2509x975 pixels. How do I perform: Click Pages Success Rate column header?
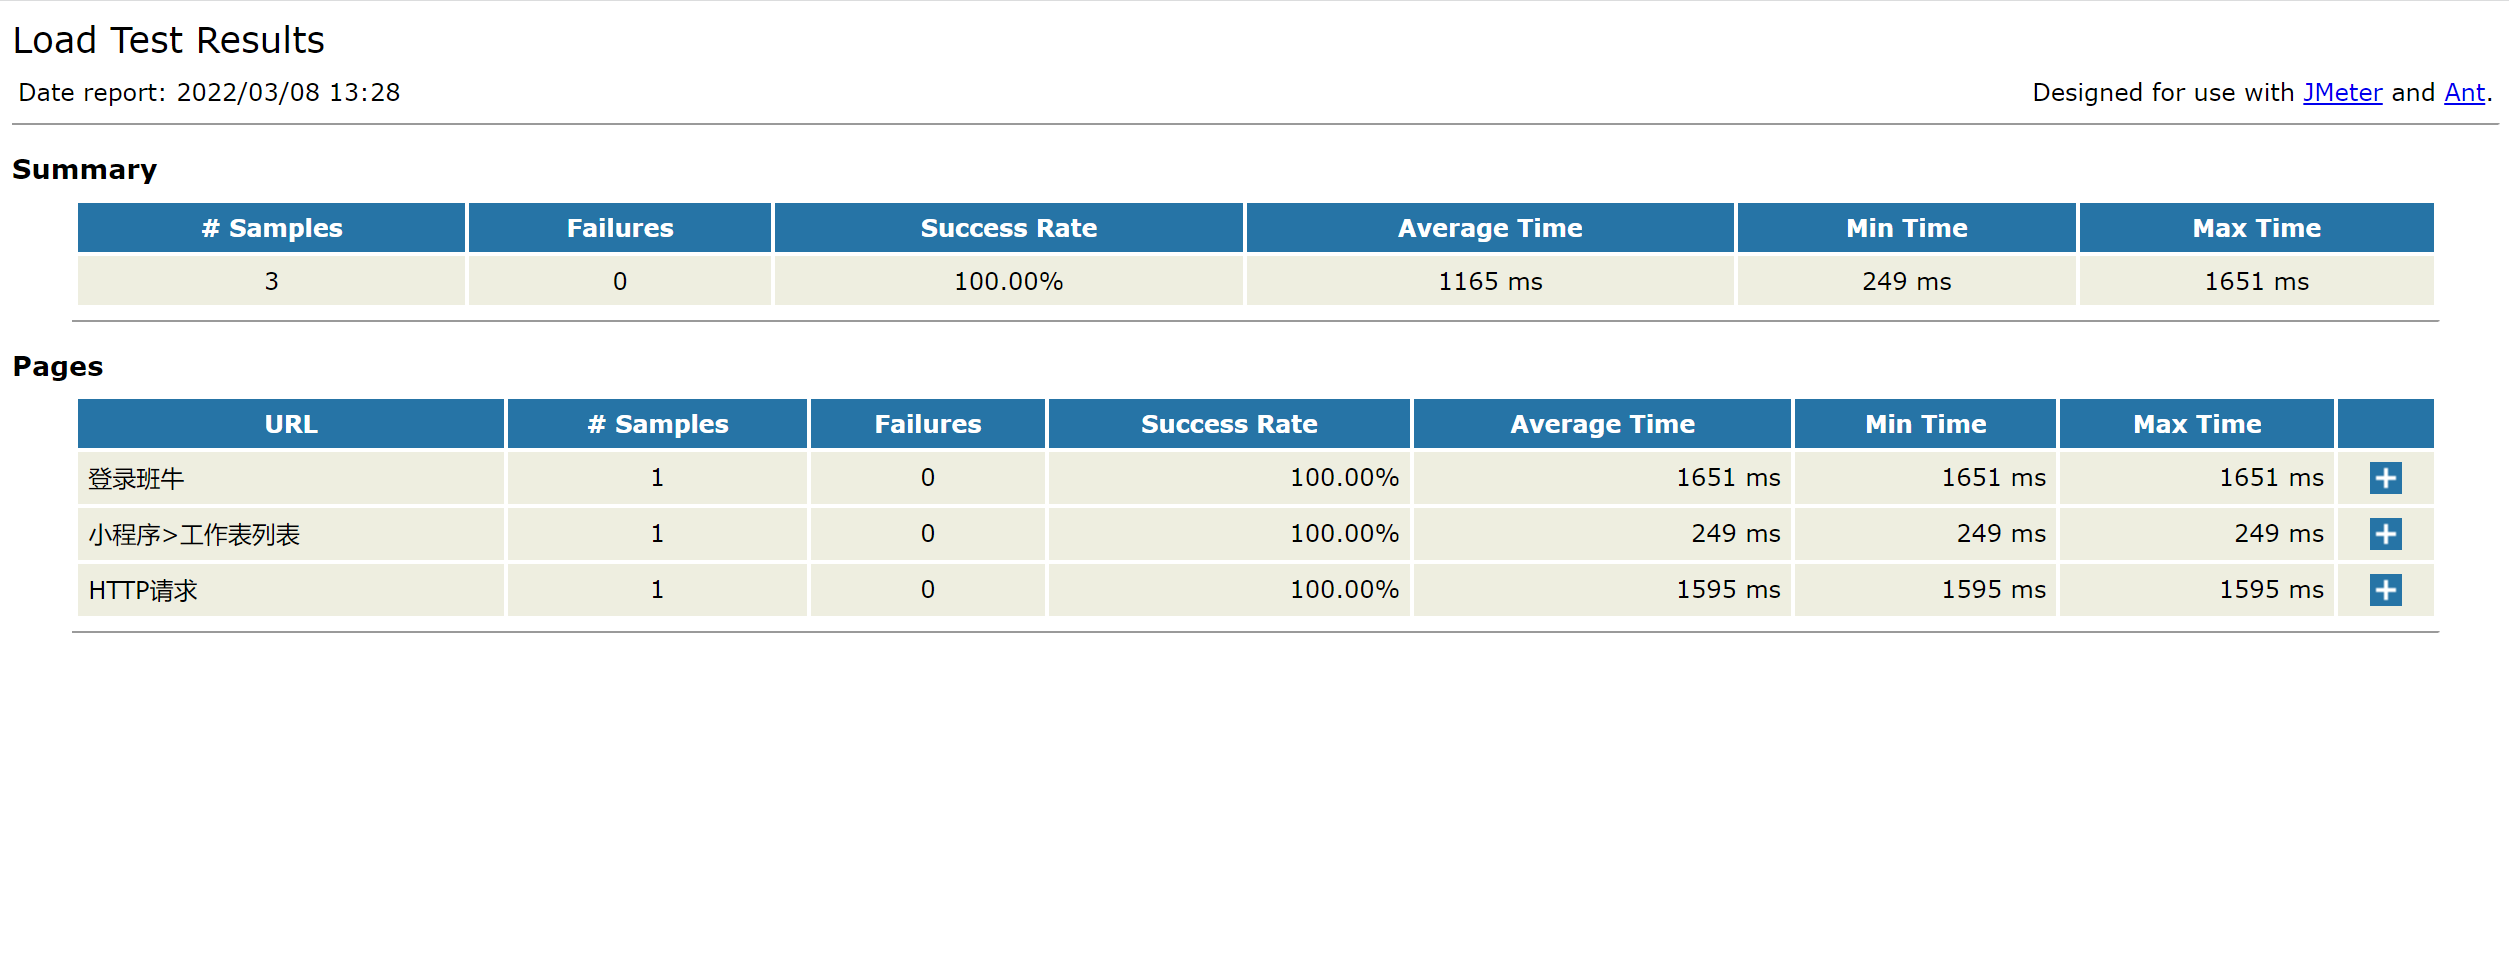point(1229,424)
